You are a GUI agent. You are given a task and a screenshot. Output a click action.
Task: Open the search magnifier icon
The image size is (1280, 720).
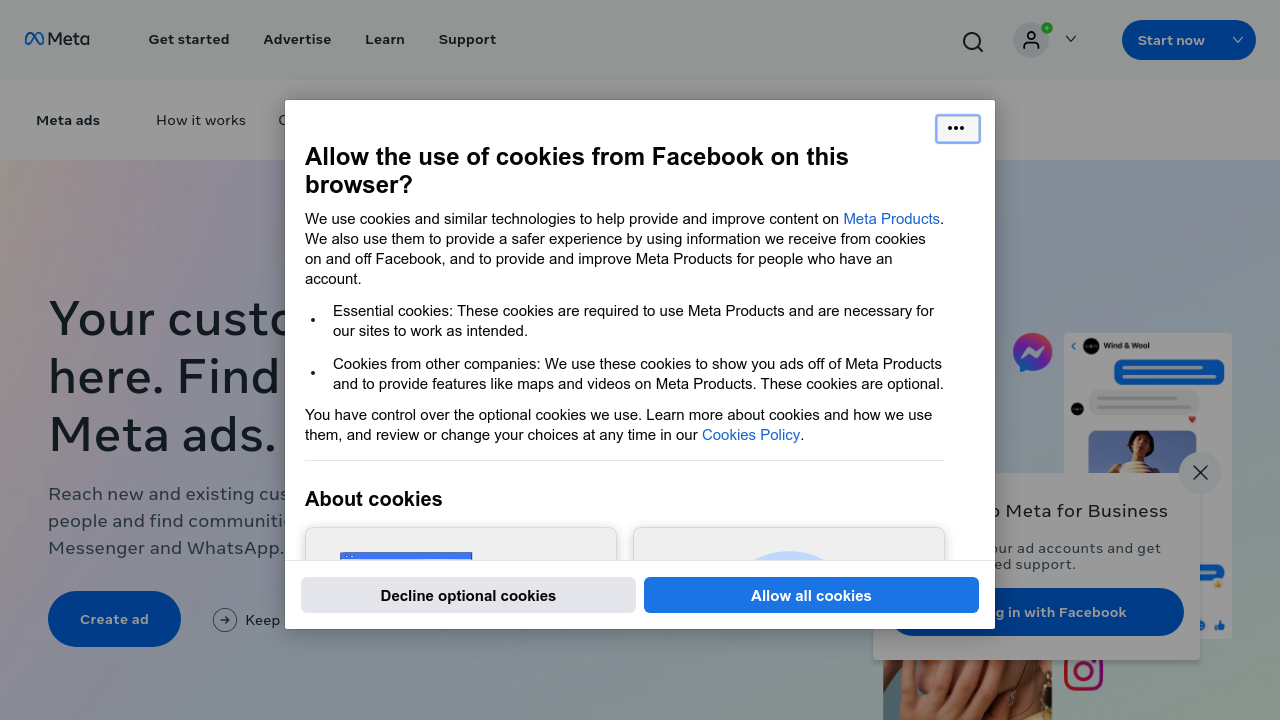click(972, 41)
